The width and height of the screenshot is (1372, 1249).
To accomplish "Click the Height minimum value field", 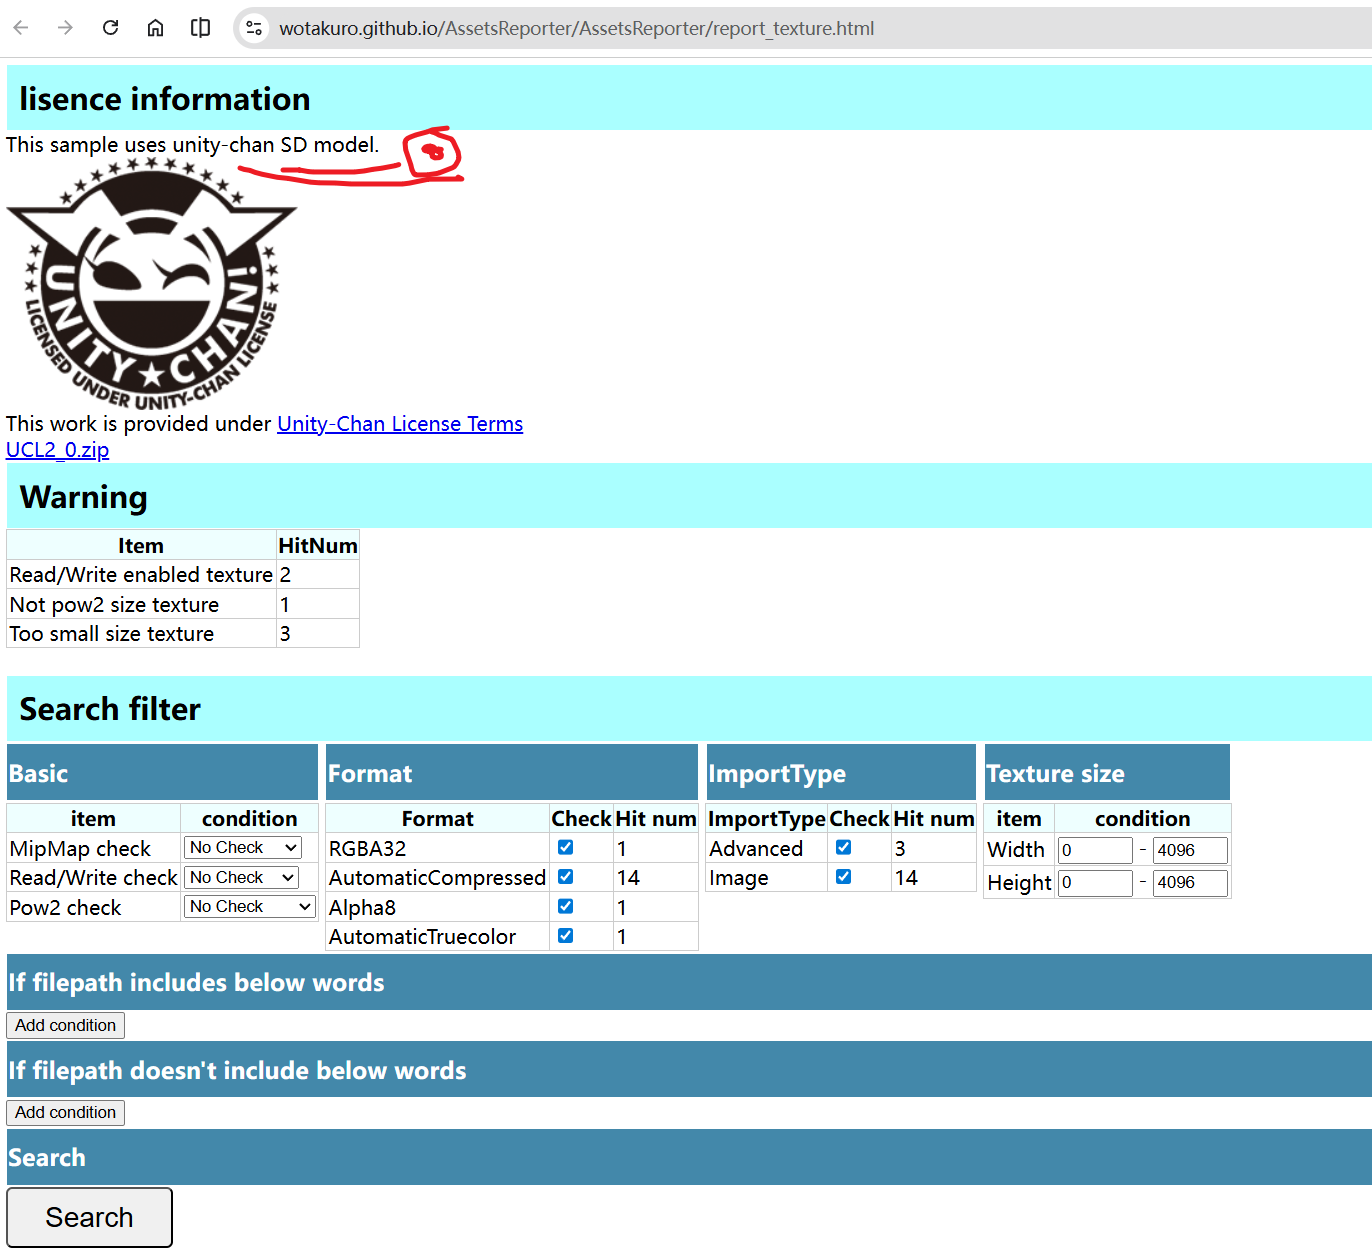I will [1095, 882].
